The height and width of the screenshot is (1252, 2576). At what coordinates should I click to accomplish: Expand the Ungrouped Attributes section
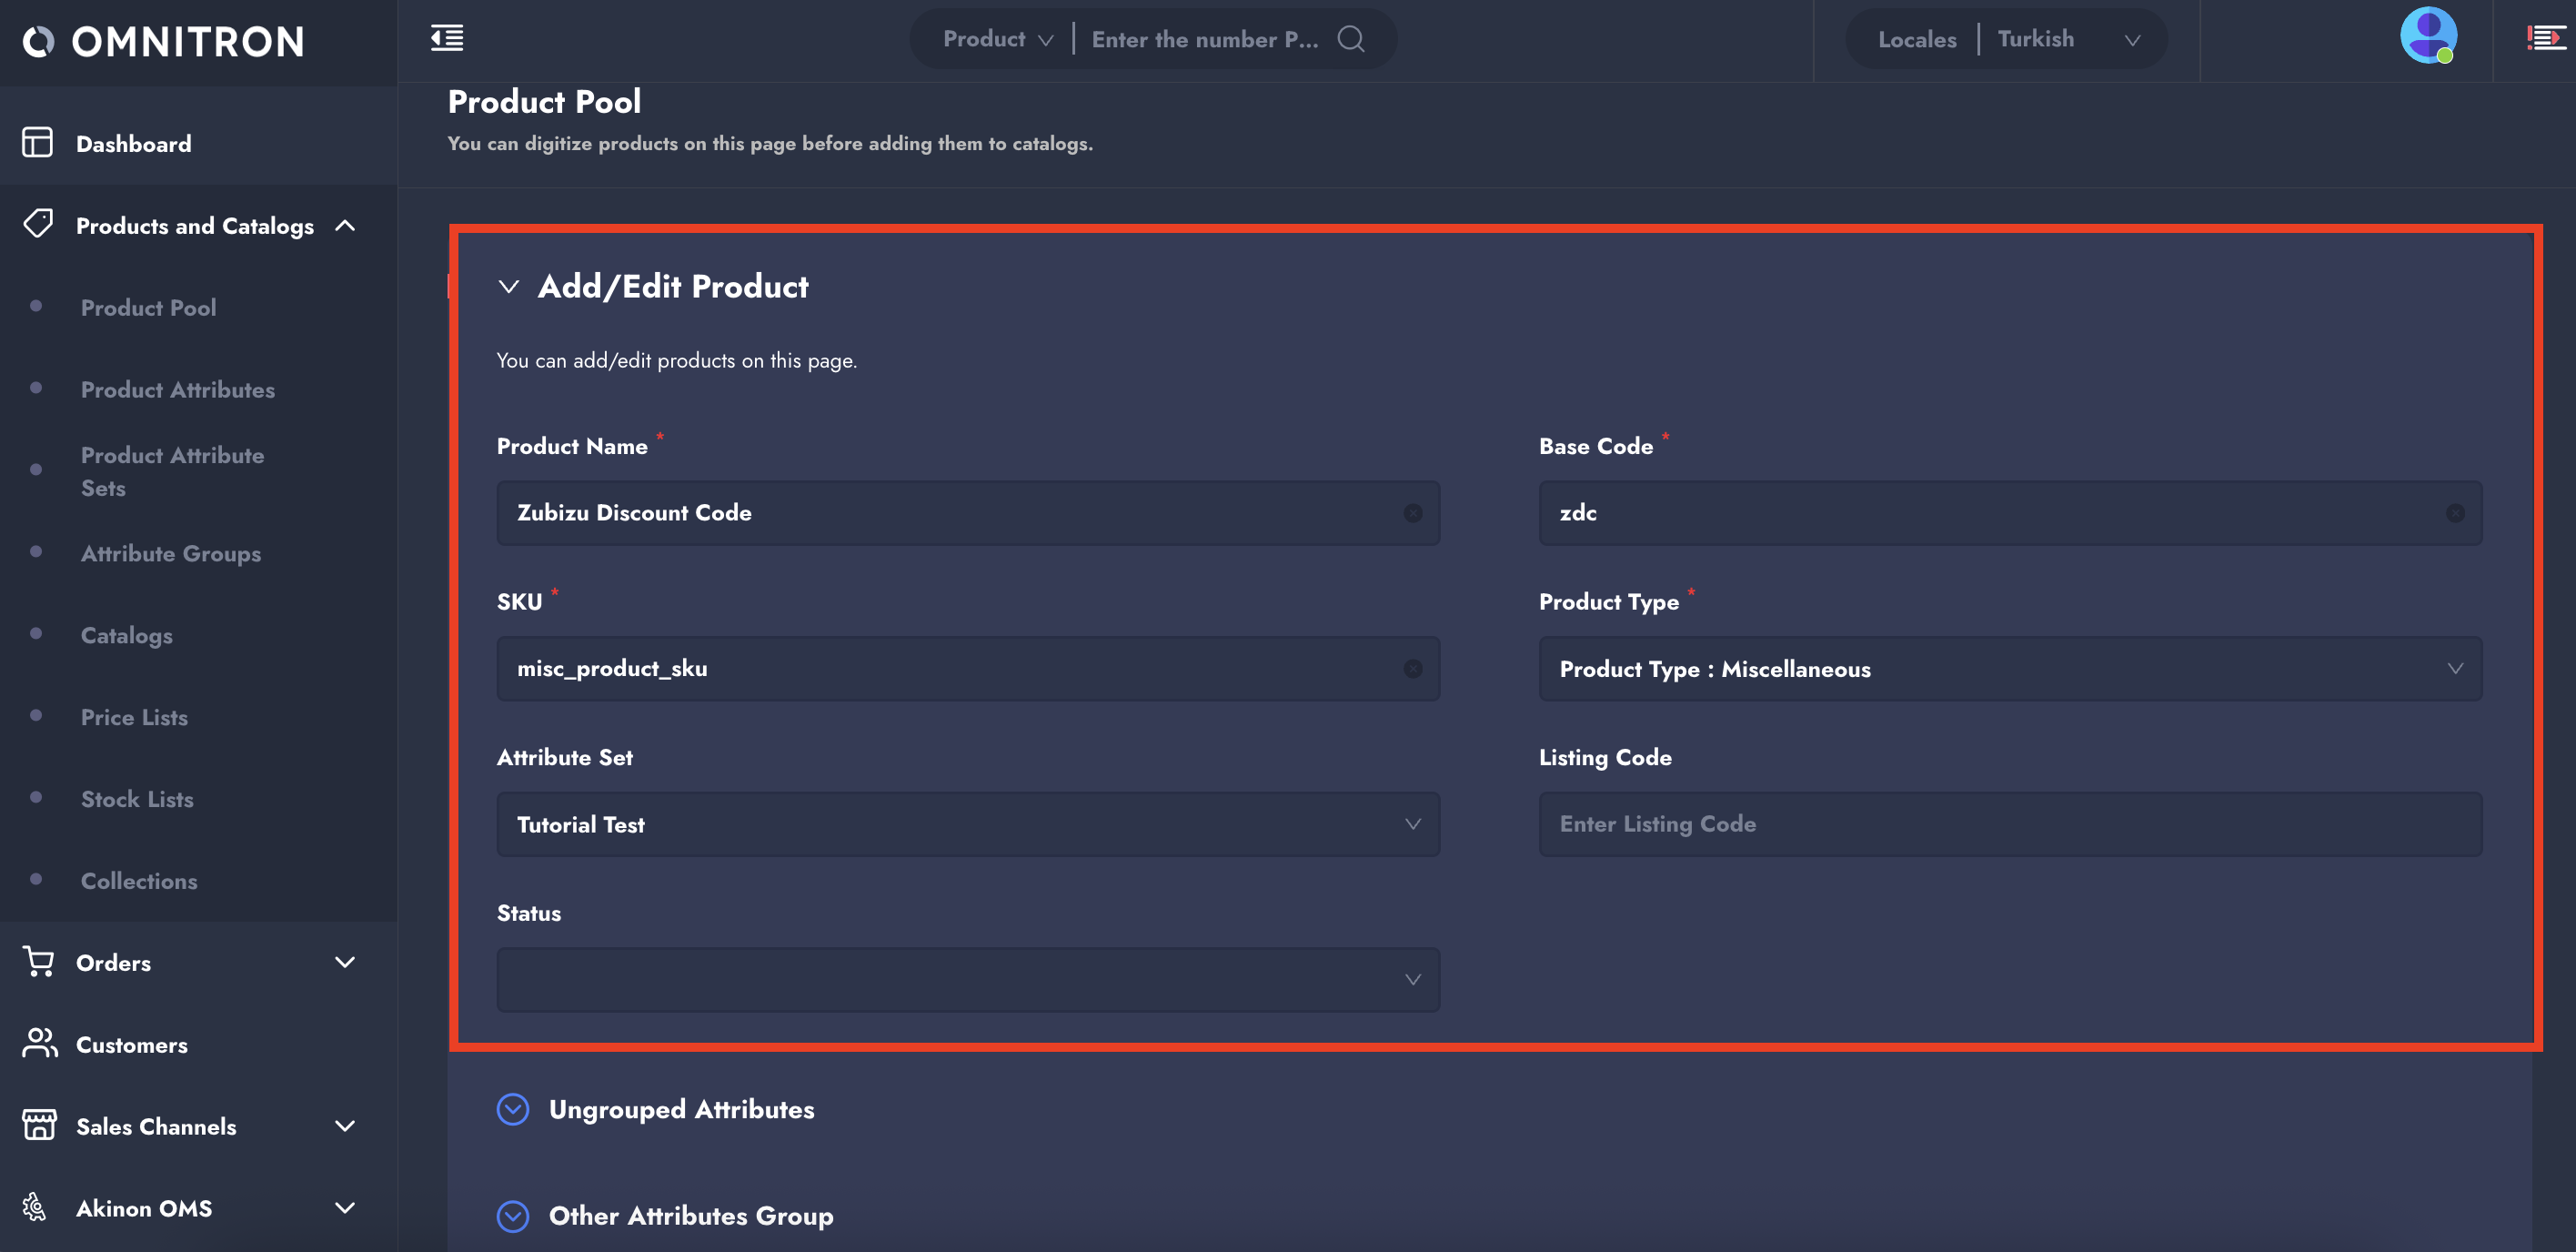pyautogui.click(x=513, y=1109)
